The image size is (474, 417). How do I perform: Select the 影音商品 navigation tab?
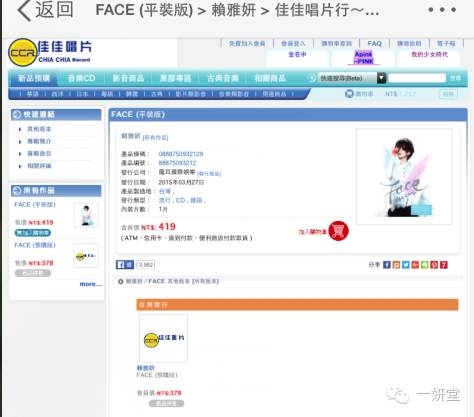click(x=128, y=78)
